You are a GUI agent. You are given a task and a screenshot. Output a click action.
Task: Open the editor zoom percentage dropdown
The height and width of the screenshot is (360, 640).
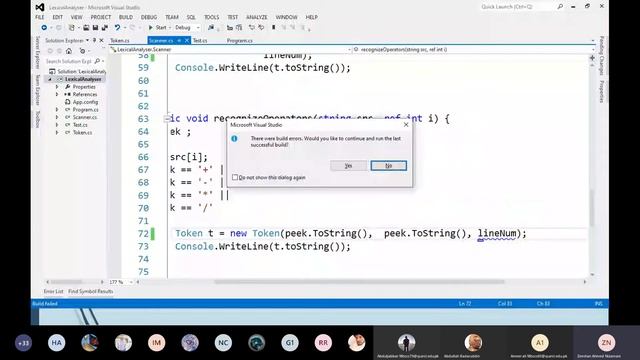point(131,282)
